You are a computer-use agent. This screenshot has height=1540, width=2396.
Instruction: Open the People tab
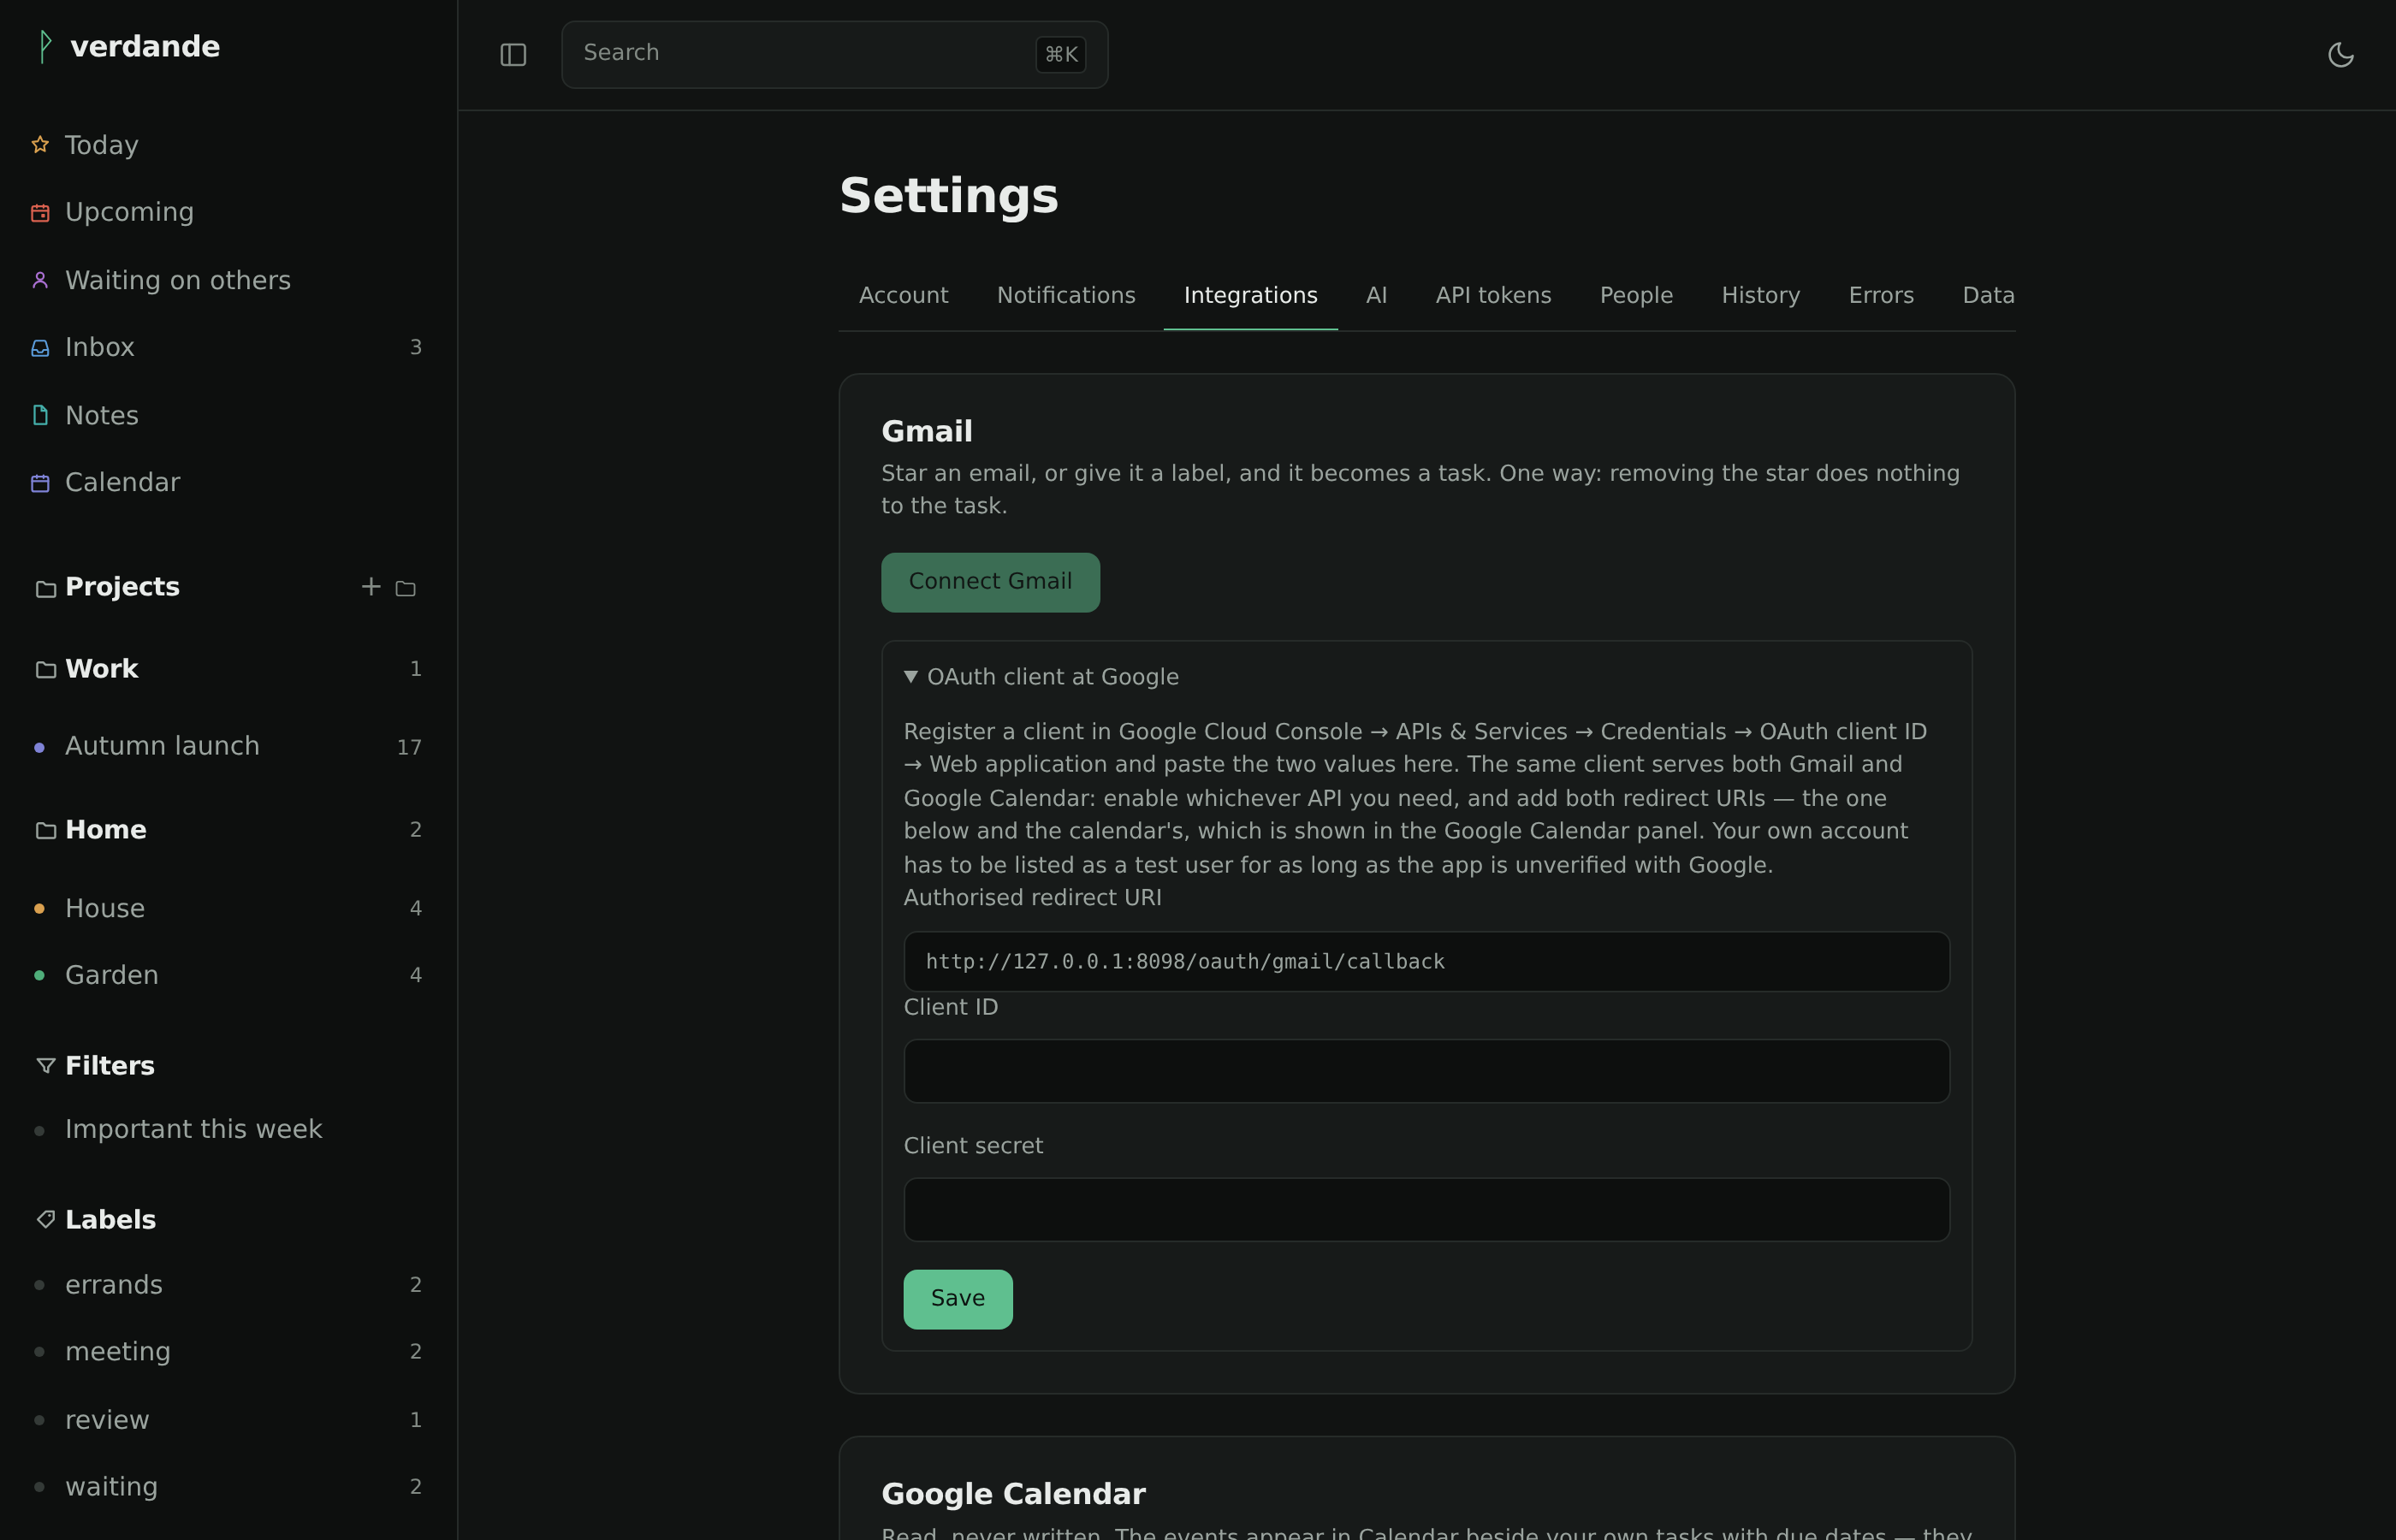(x=1636, y=296)
